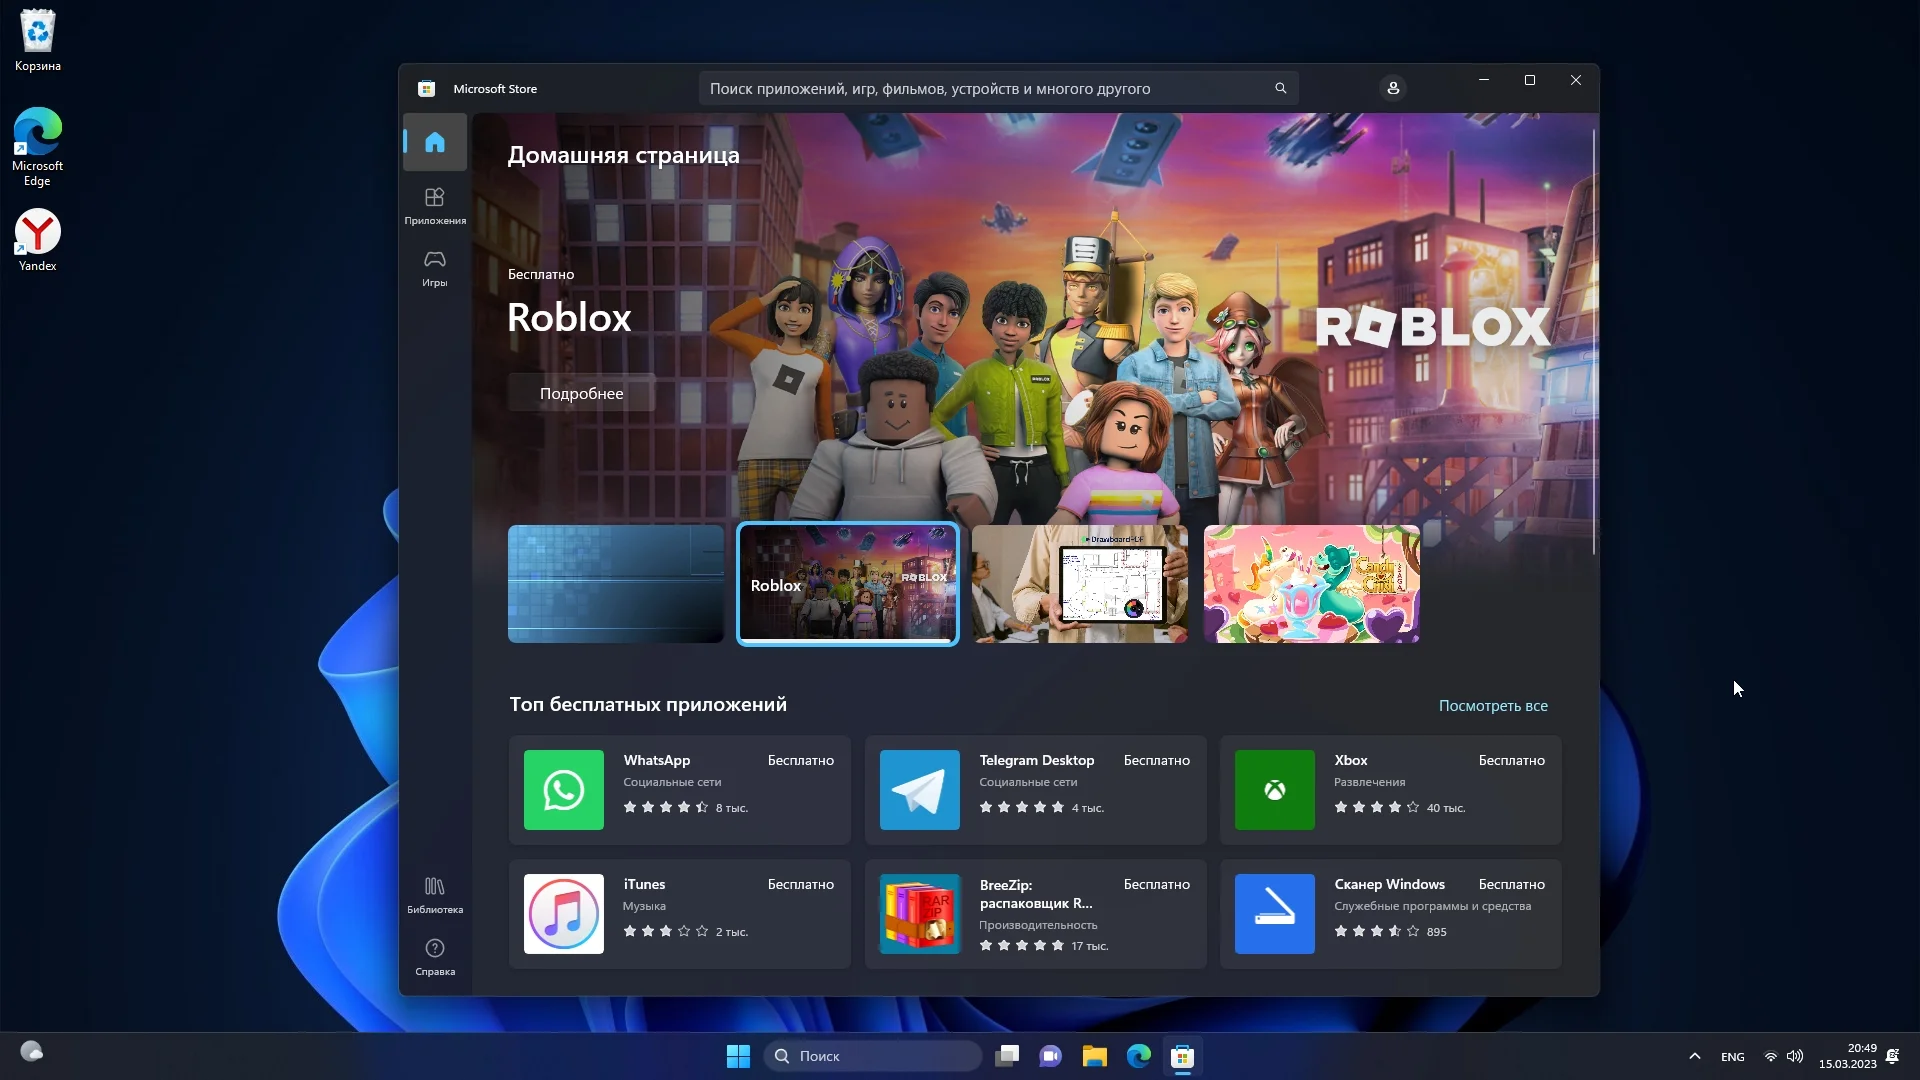Select the Xbox app tile
The height and width of the screenshot is (1080, 1920).
(x=1390, y=790)
